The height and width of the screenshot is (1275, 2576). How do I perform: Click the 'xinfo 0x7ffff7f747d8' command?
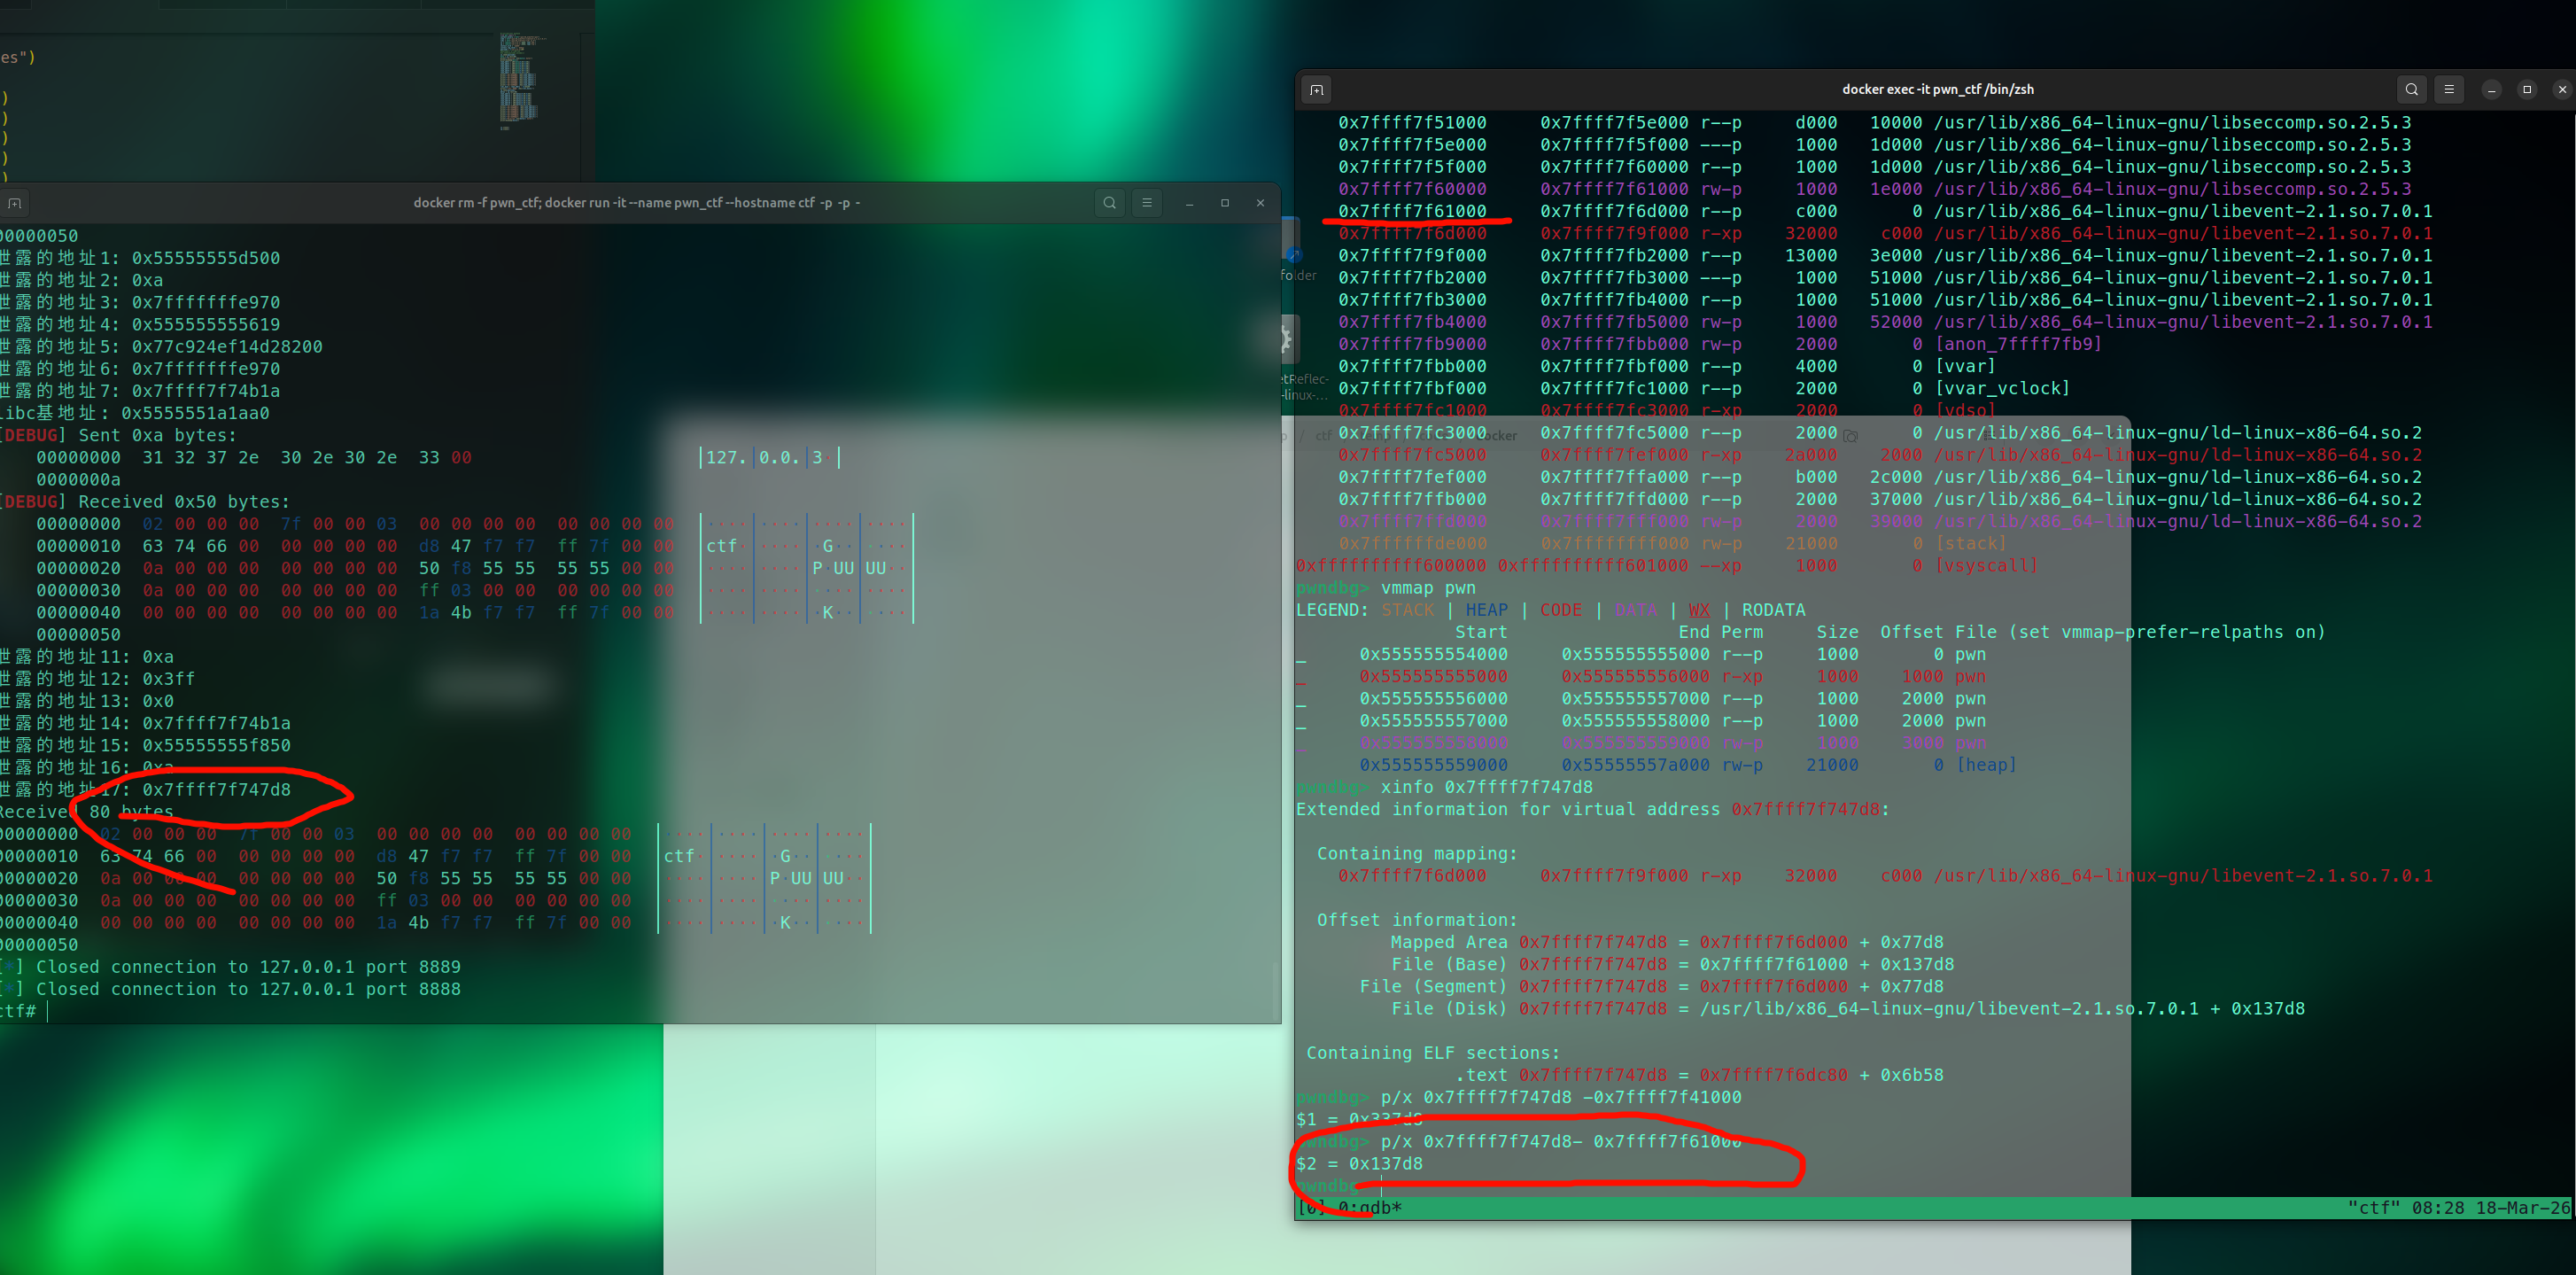(x=1486, y=787)
